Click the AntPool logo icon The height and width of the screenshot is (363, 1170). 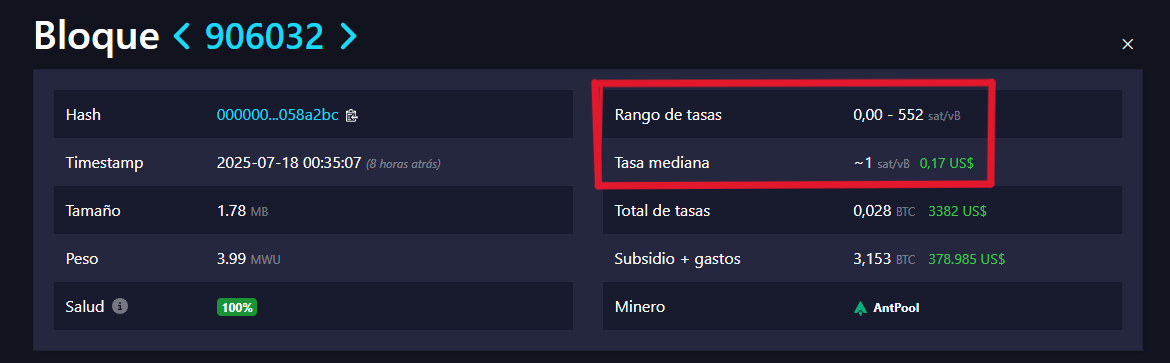click(x=860, y=308)
